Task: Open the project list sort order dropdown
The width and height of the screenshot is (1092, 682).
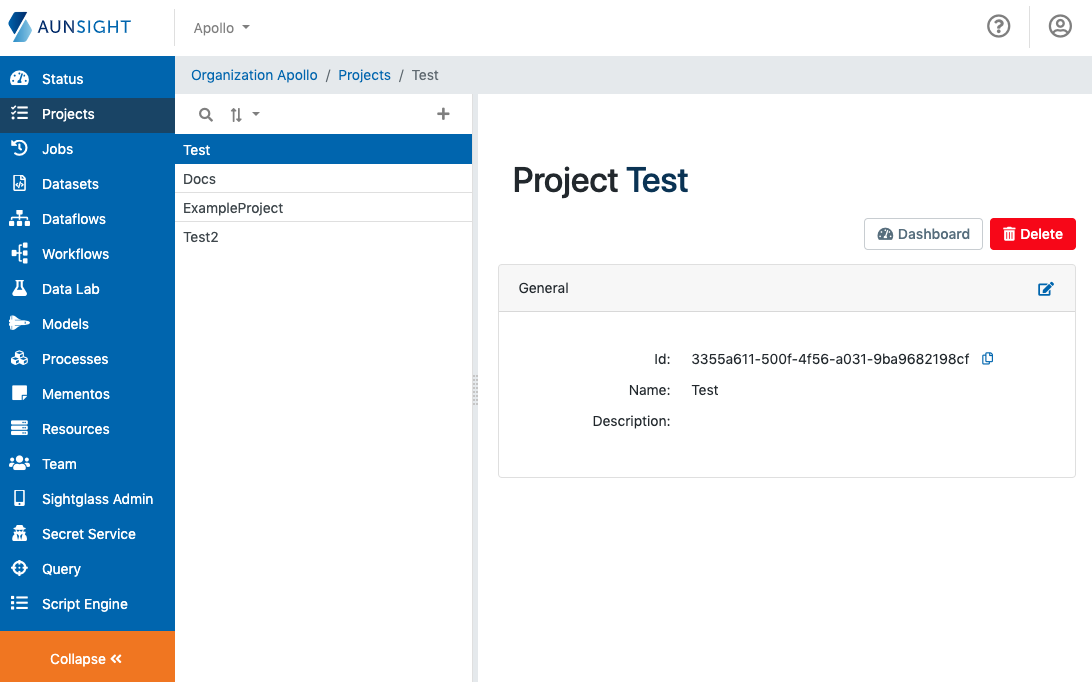Action: click(x=244, y=114)
